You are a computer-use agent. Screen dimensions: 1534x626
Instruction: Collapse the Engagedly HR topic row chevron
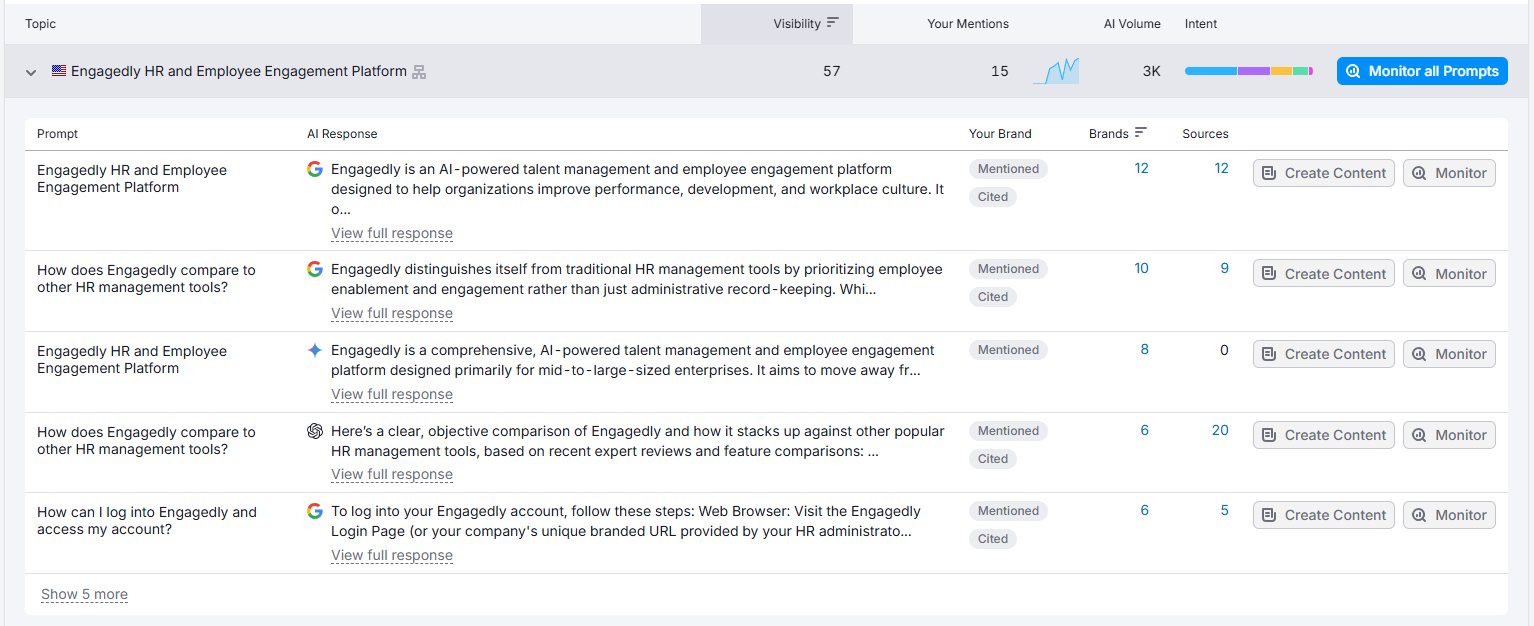(x=31, y=72)
